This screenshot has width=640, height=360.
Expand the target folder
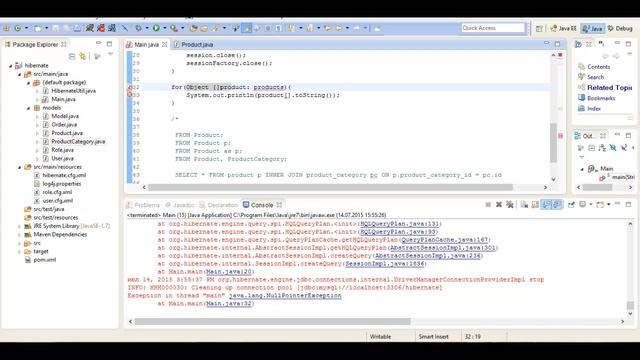click(19, 251)
